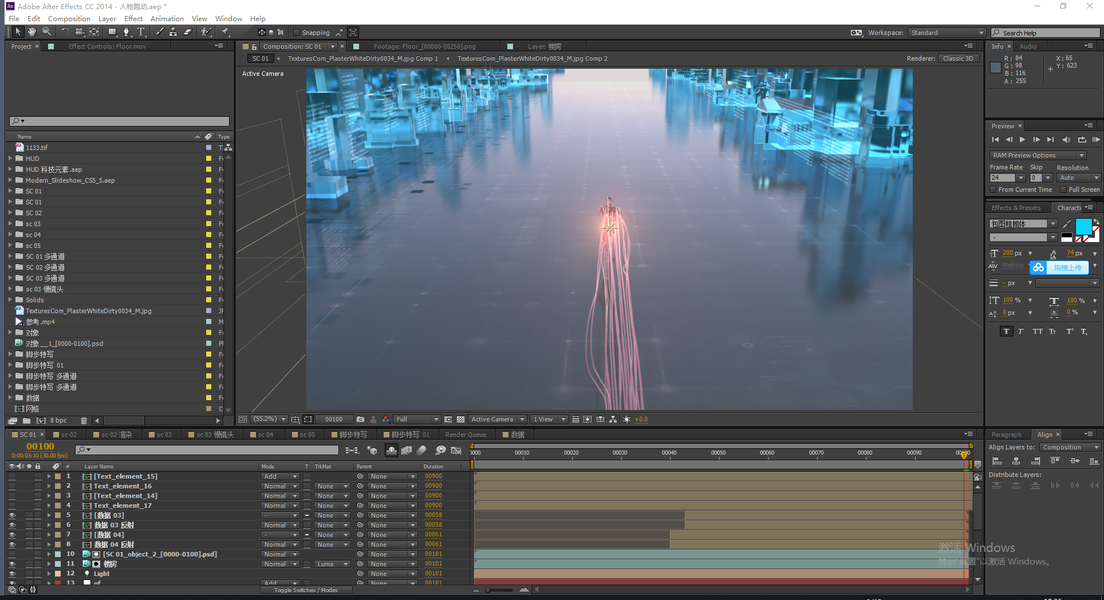This screenshot has height=600, width=1104.
Task: Open the RAM Preview Options dropdown
Action: click(1037, 156)
